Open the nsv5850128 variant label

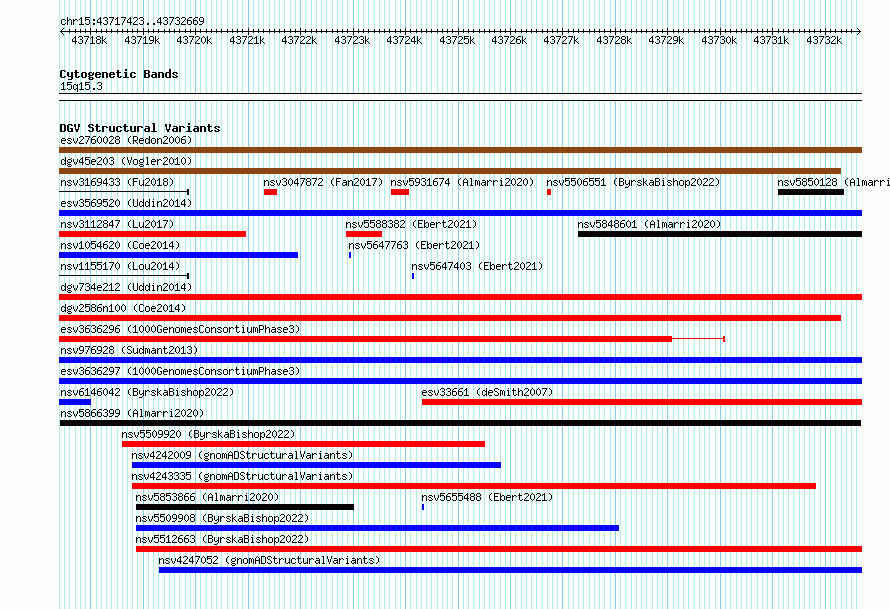pos(833,182)
